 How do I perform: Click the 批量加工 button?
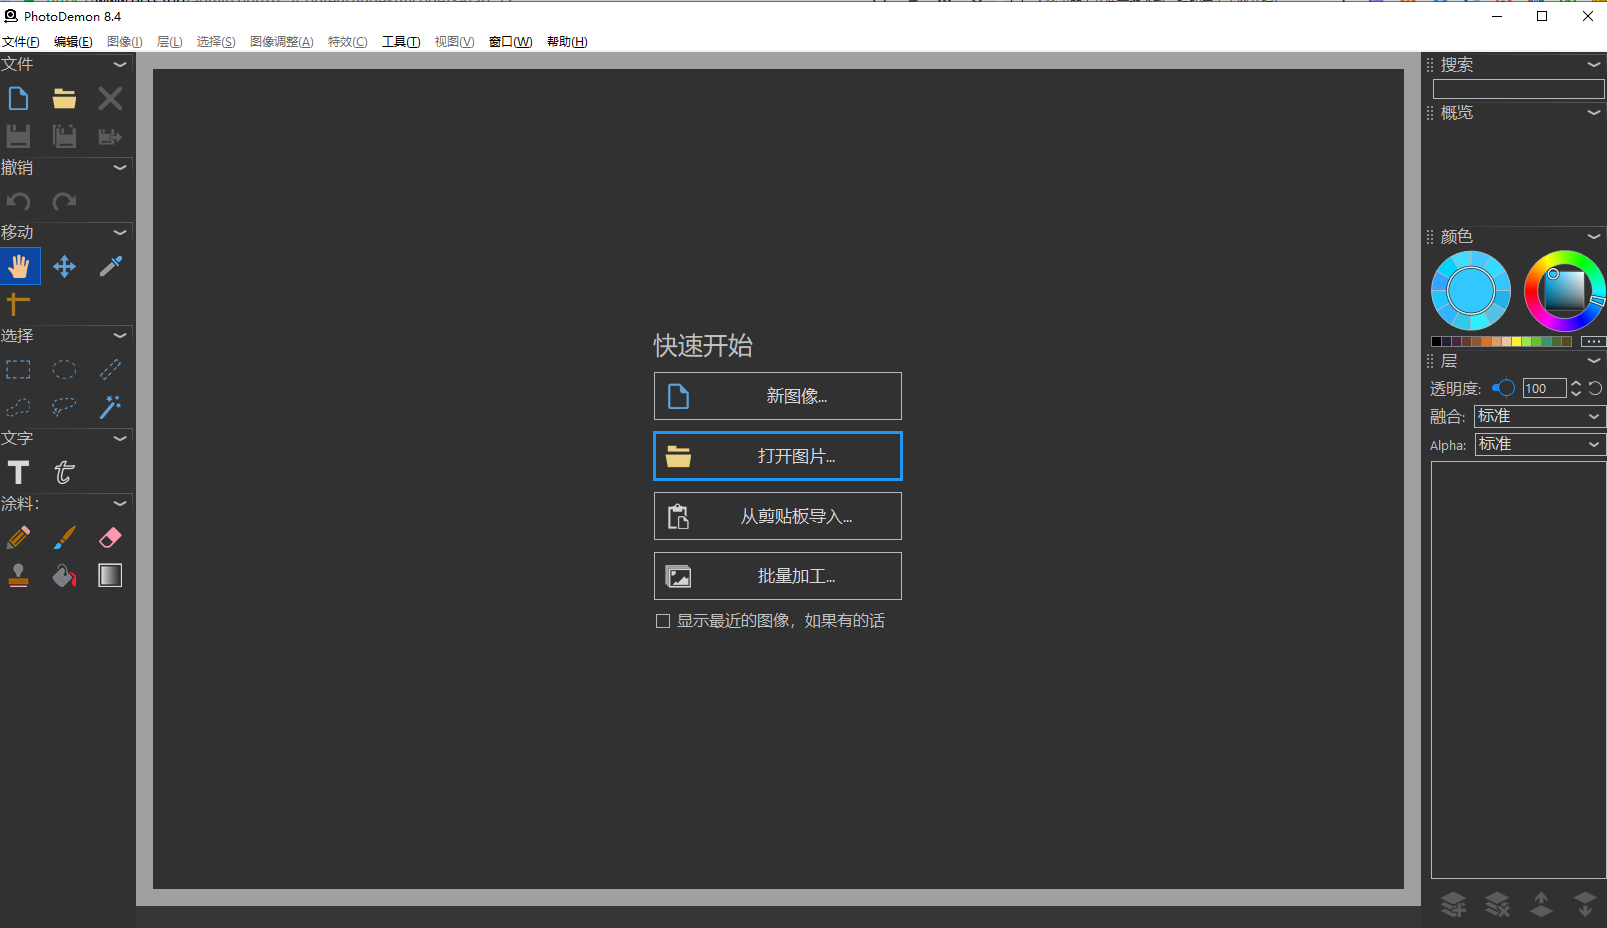777,576
